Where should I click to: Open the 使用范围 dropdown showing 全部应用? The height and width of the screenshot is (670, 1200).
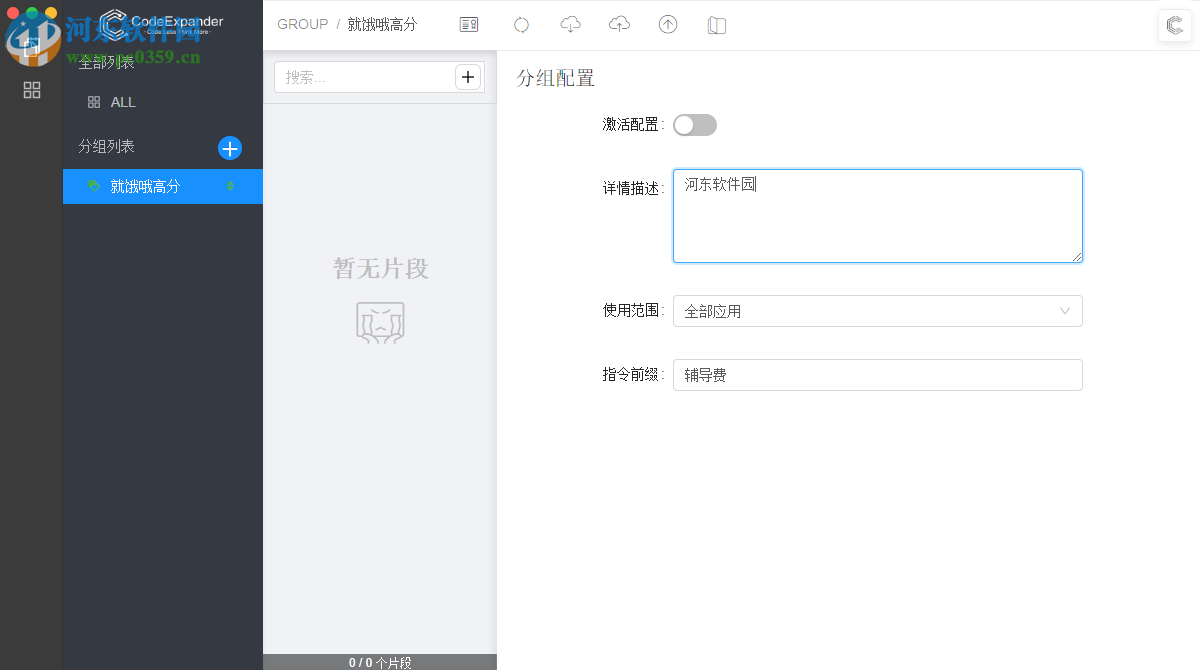point(877,311)
